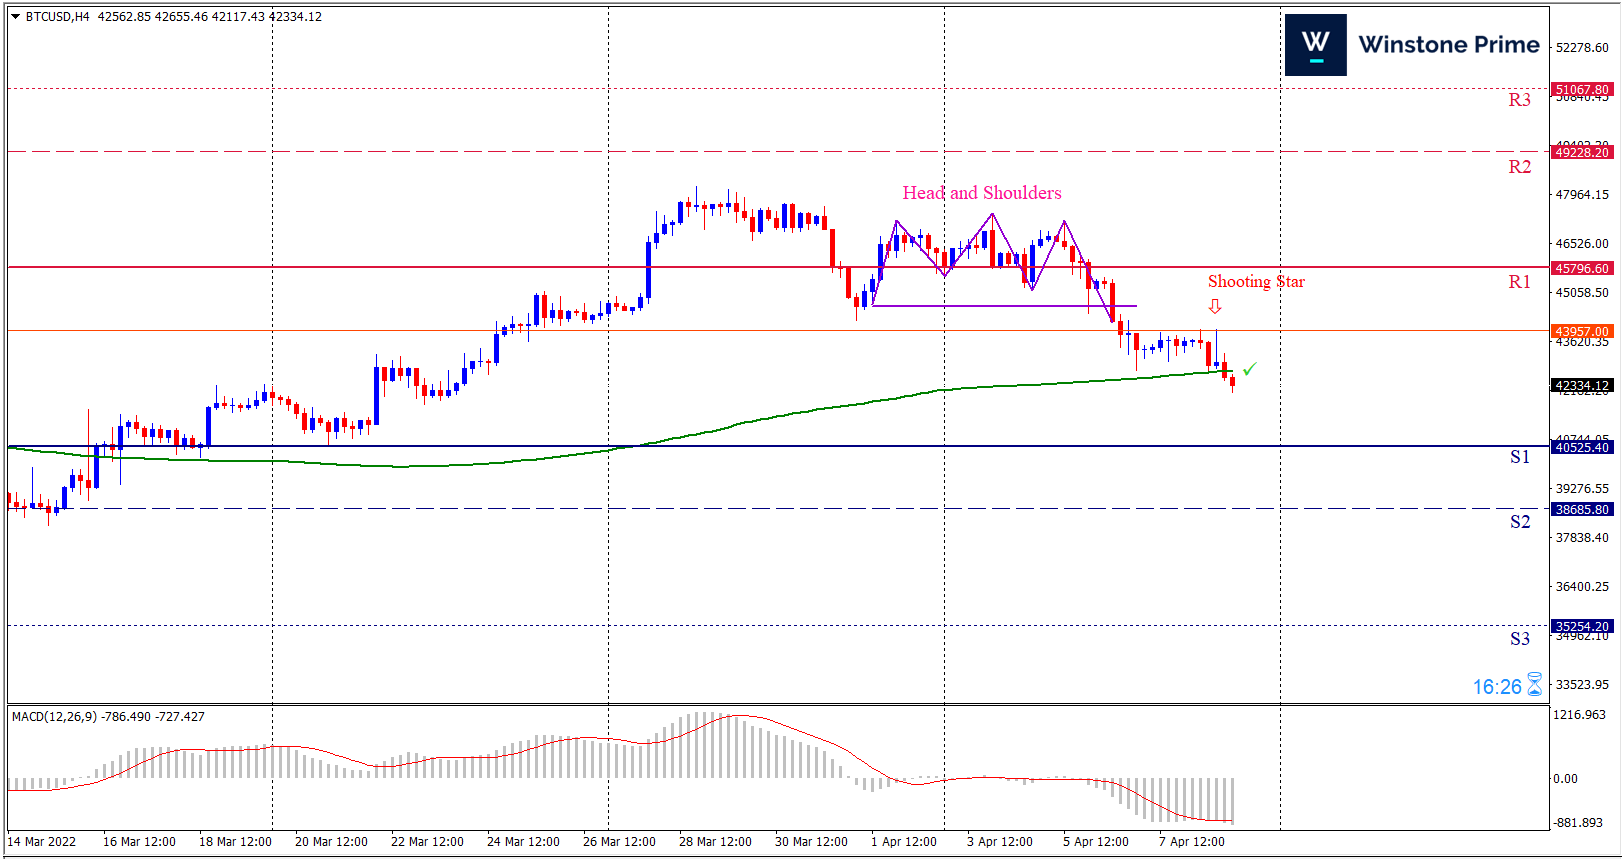Click the Winstone Prime W logo
This screenshot has height=859, width=1624.
(1315, 45)
